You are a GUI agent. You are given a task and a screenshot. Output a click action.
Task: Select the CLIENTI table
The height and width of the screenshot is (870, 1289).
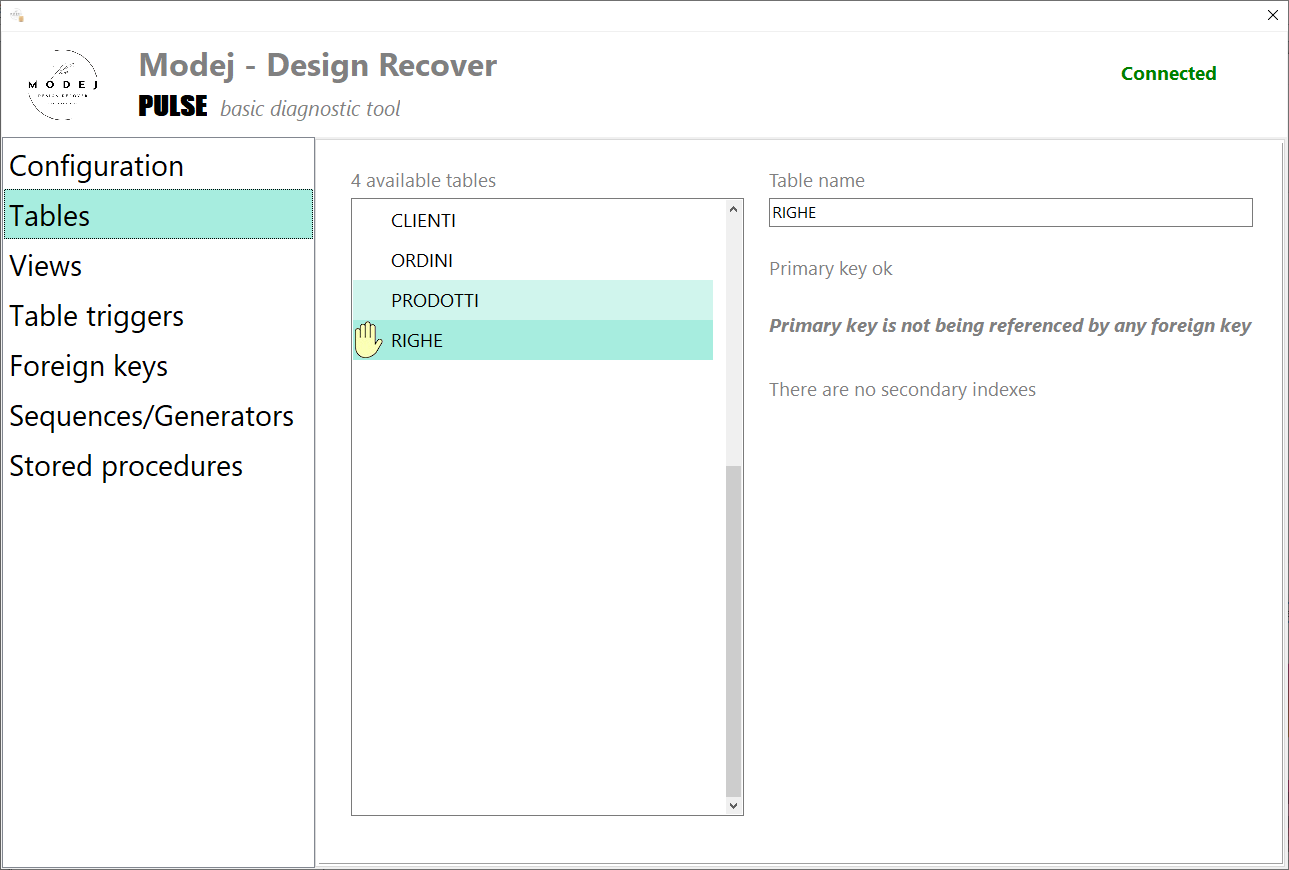pyautogui.click(x=533, y=220)
